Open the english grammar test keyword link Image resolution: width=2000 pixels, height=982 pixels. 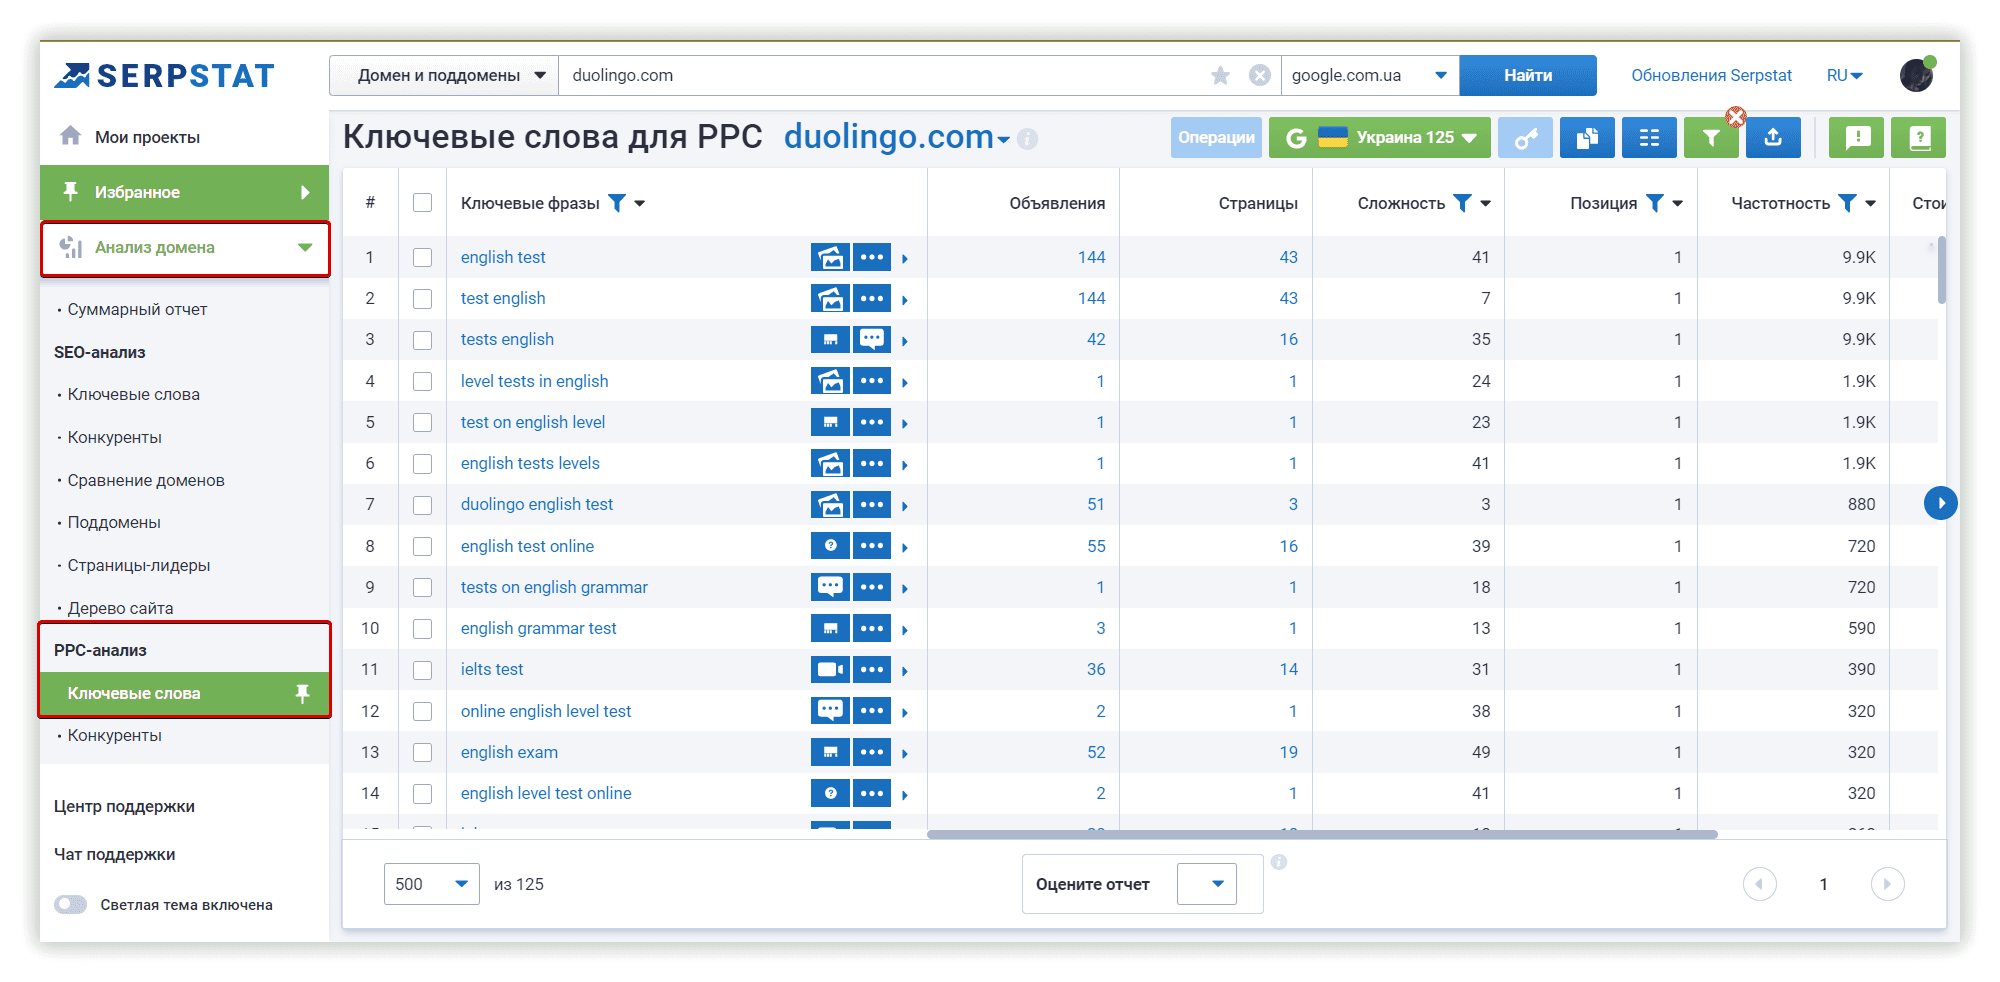point(538,628)
